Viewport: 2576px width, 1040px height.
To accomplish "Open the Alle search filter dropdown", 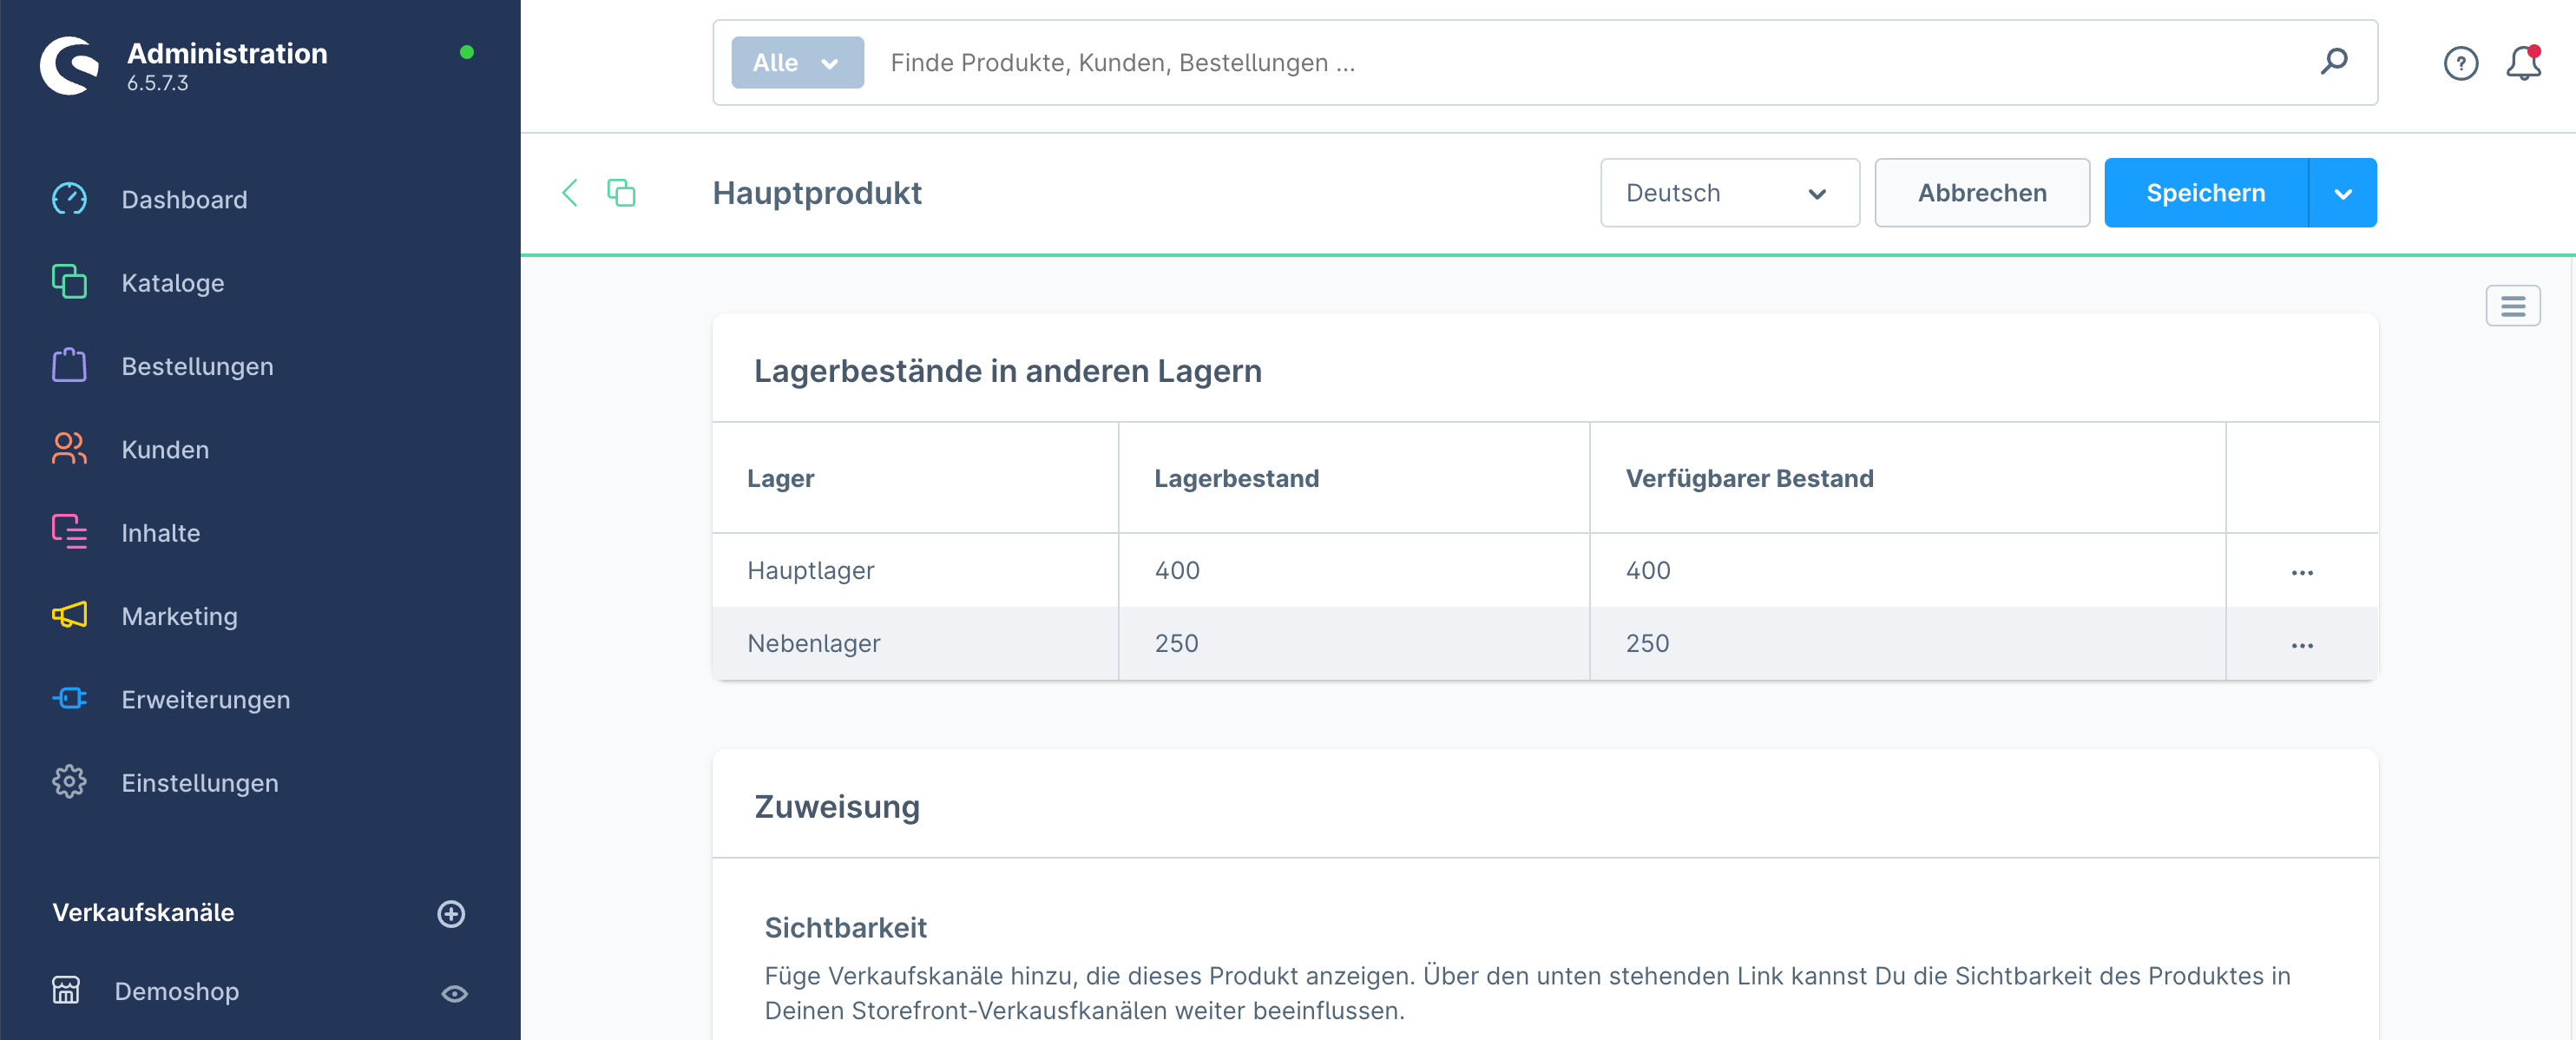I will click(x=796, y=62).
